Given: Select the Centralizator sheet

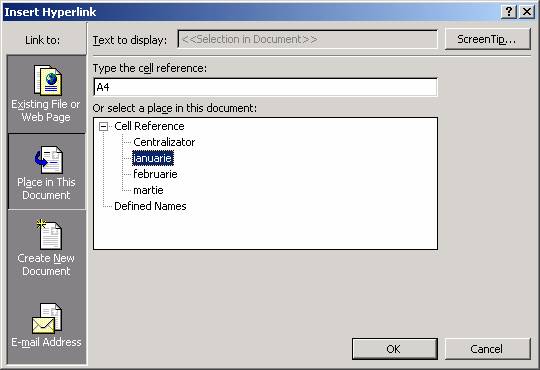Looking at the screenshot, I should (164, 142).
